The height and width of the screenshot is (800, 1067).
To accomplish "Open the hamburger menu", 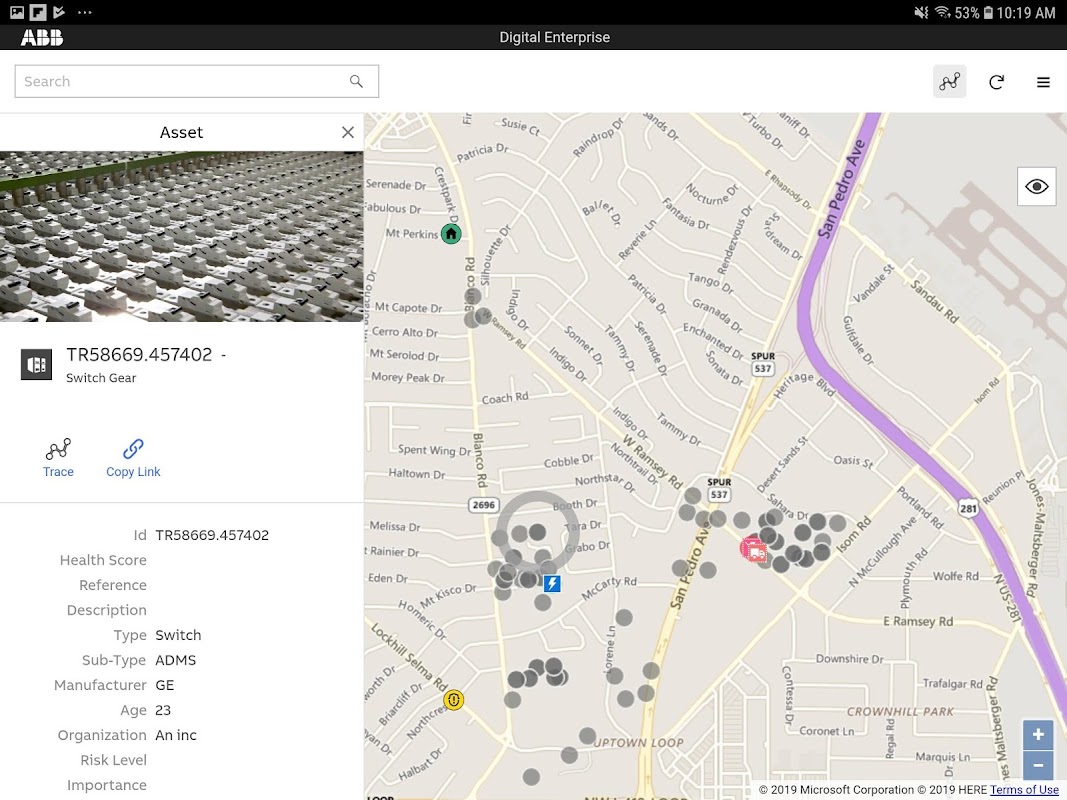I will (x=1043, y=82).
